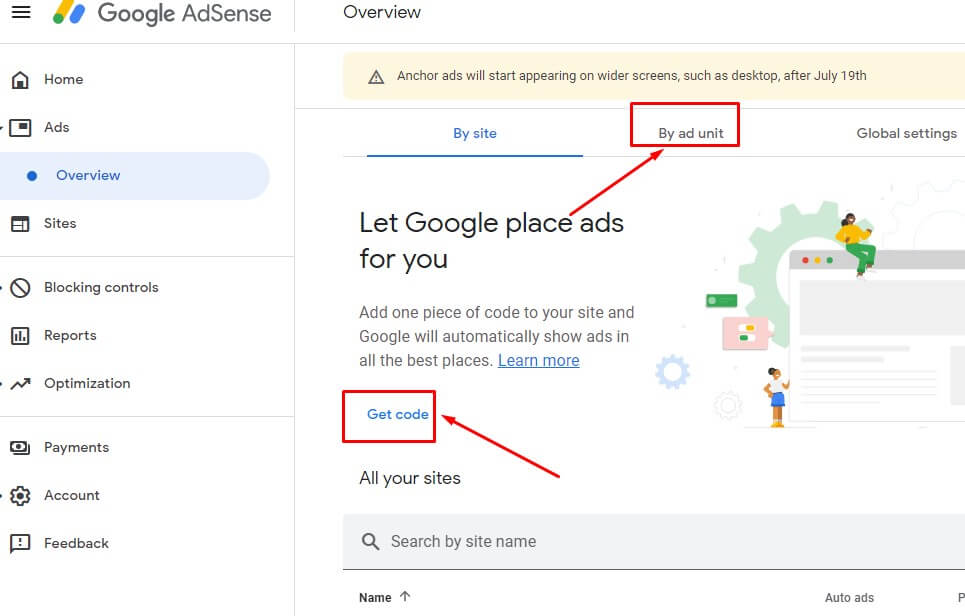The image size is (965, 616).
Task: Open the Global settings tab
Action: tap(907, 133)
